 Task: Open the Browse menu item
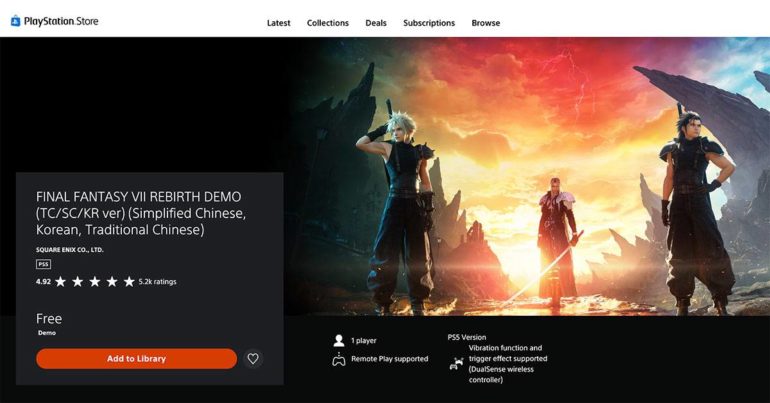(x=486, y=23)
